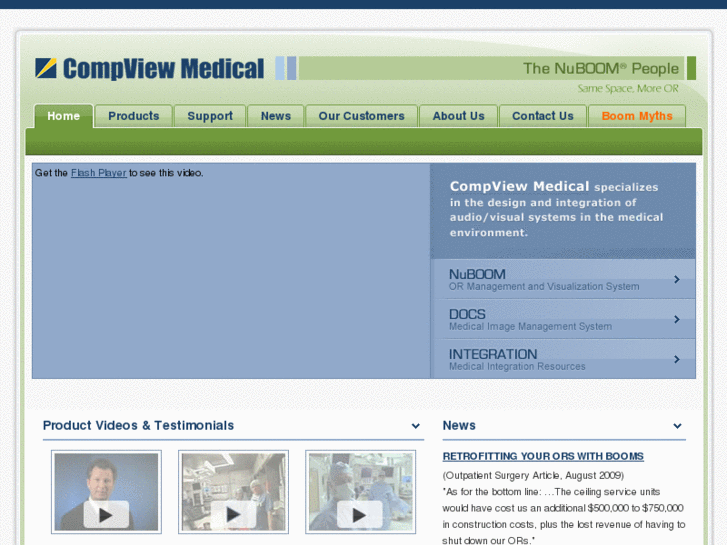Play the video with the man in suit
Image resolution: width=727 pixels, height=545 pixels.
(x=106, y=492)
